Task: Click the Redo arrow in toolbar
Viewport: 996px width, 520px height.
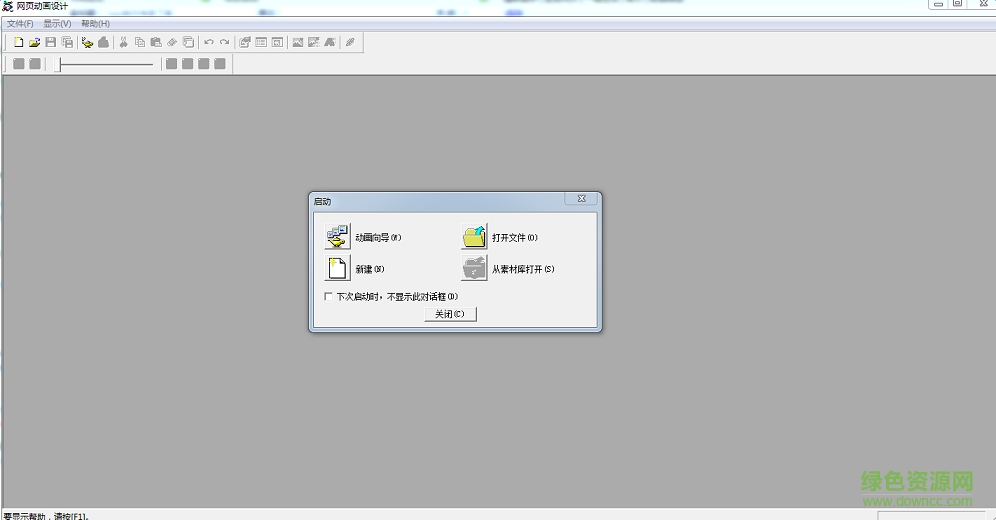Action: coord(225,42)
